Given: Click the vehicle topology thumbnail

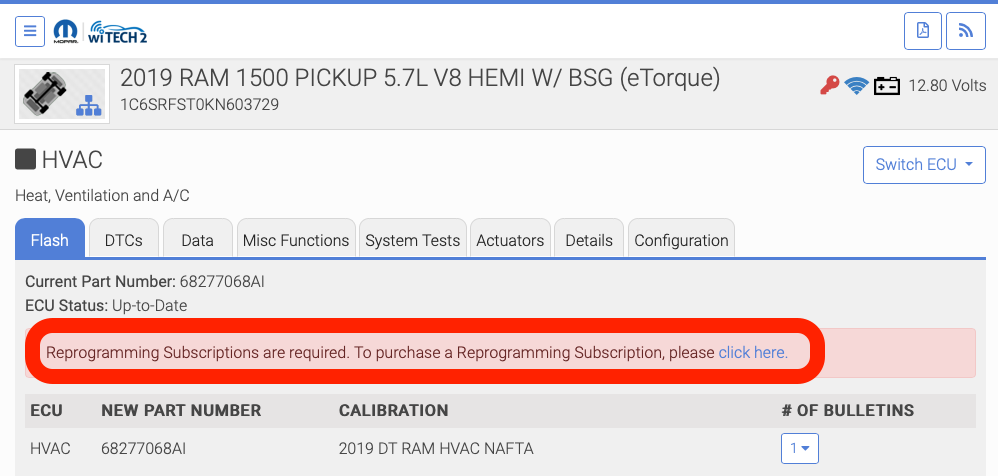Looking at the screenshot, I should pyautogui.click(x=62, y=93).
